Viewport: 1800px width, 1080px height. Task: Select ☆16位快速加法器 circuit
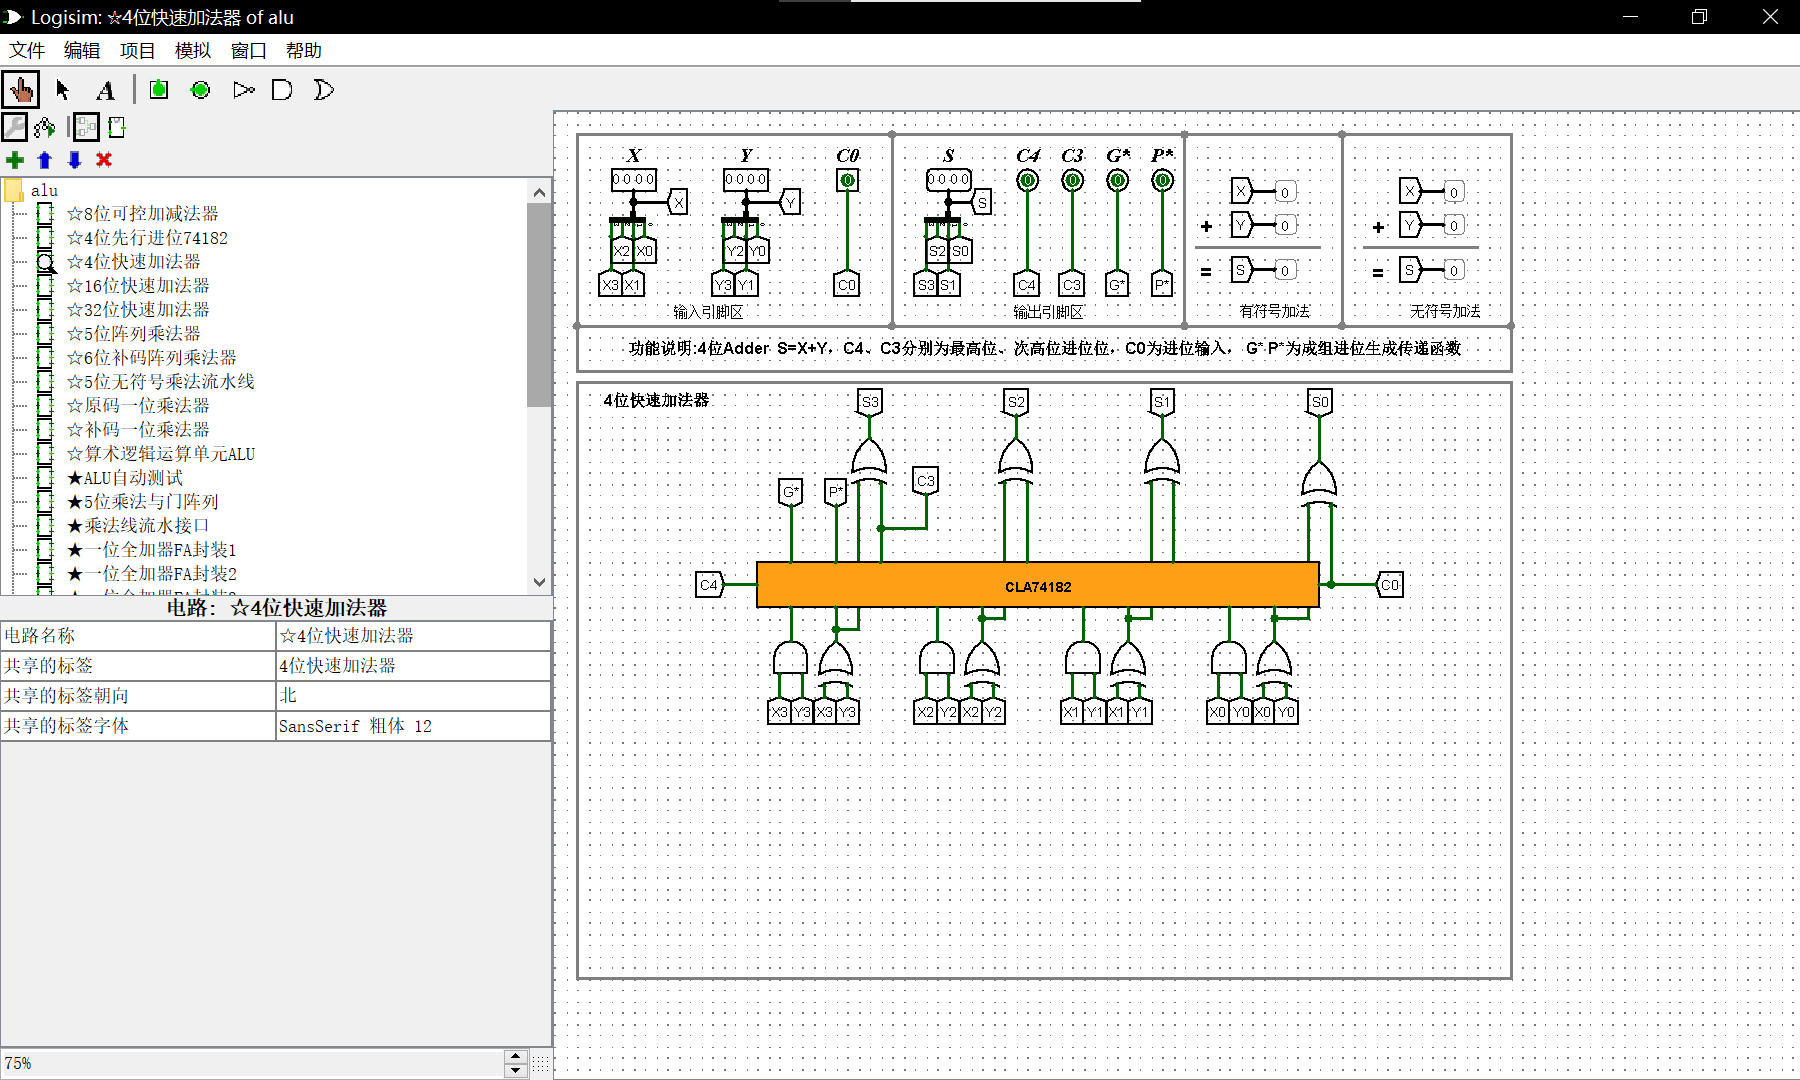pyautogui.click(x=138, y=285)
